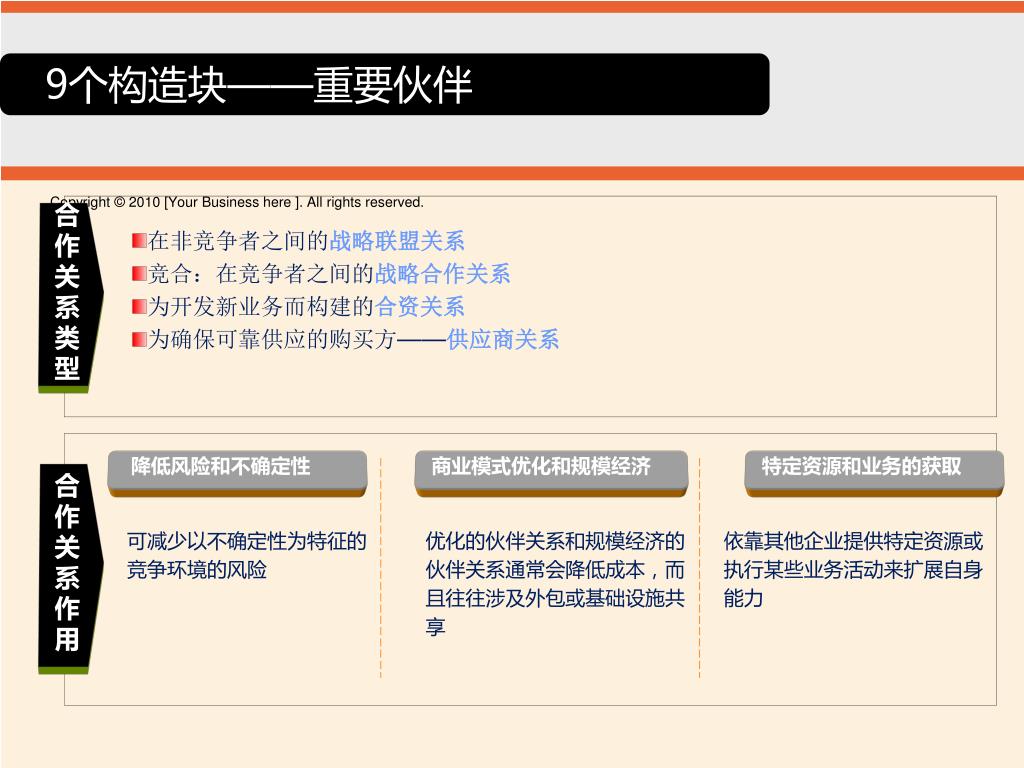
Task: Select the text 能力 in the right column
Action: (743, 598)
